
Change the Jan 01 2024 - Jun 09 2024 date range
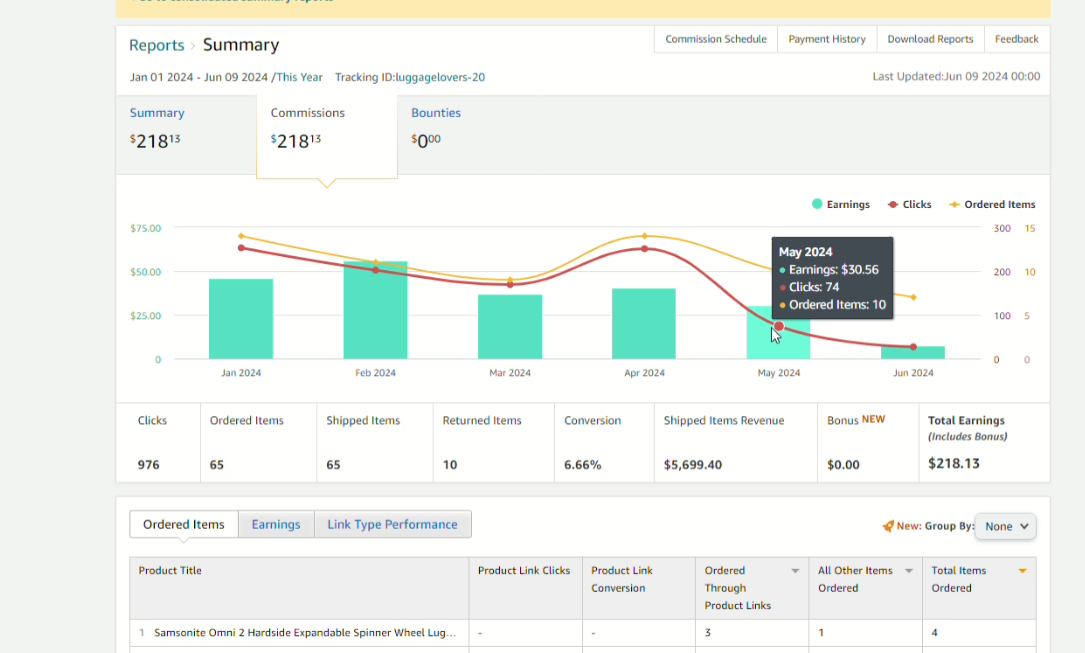[226, 77]
